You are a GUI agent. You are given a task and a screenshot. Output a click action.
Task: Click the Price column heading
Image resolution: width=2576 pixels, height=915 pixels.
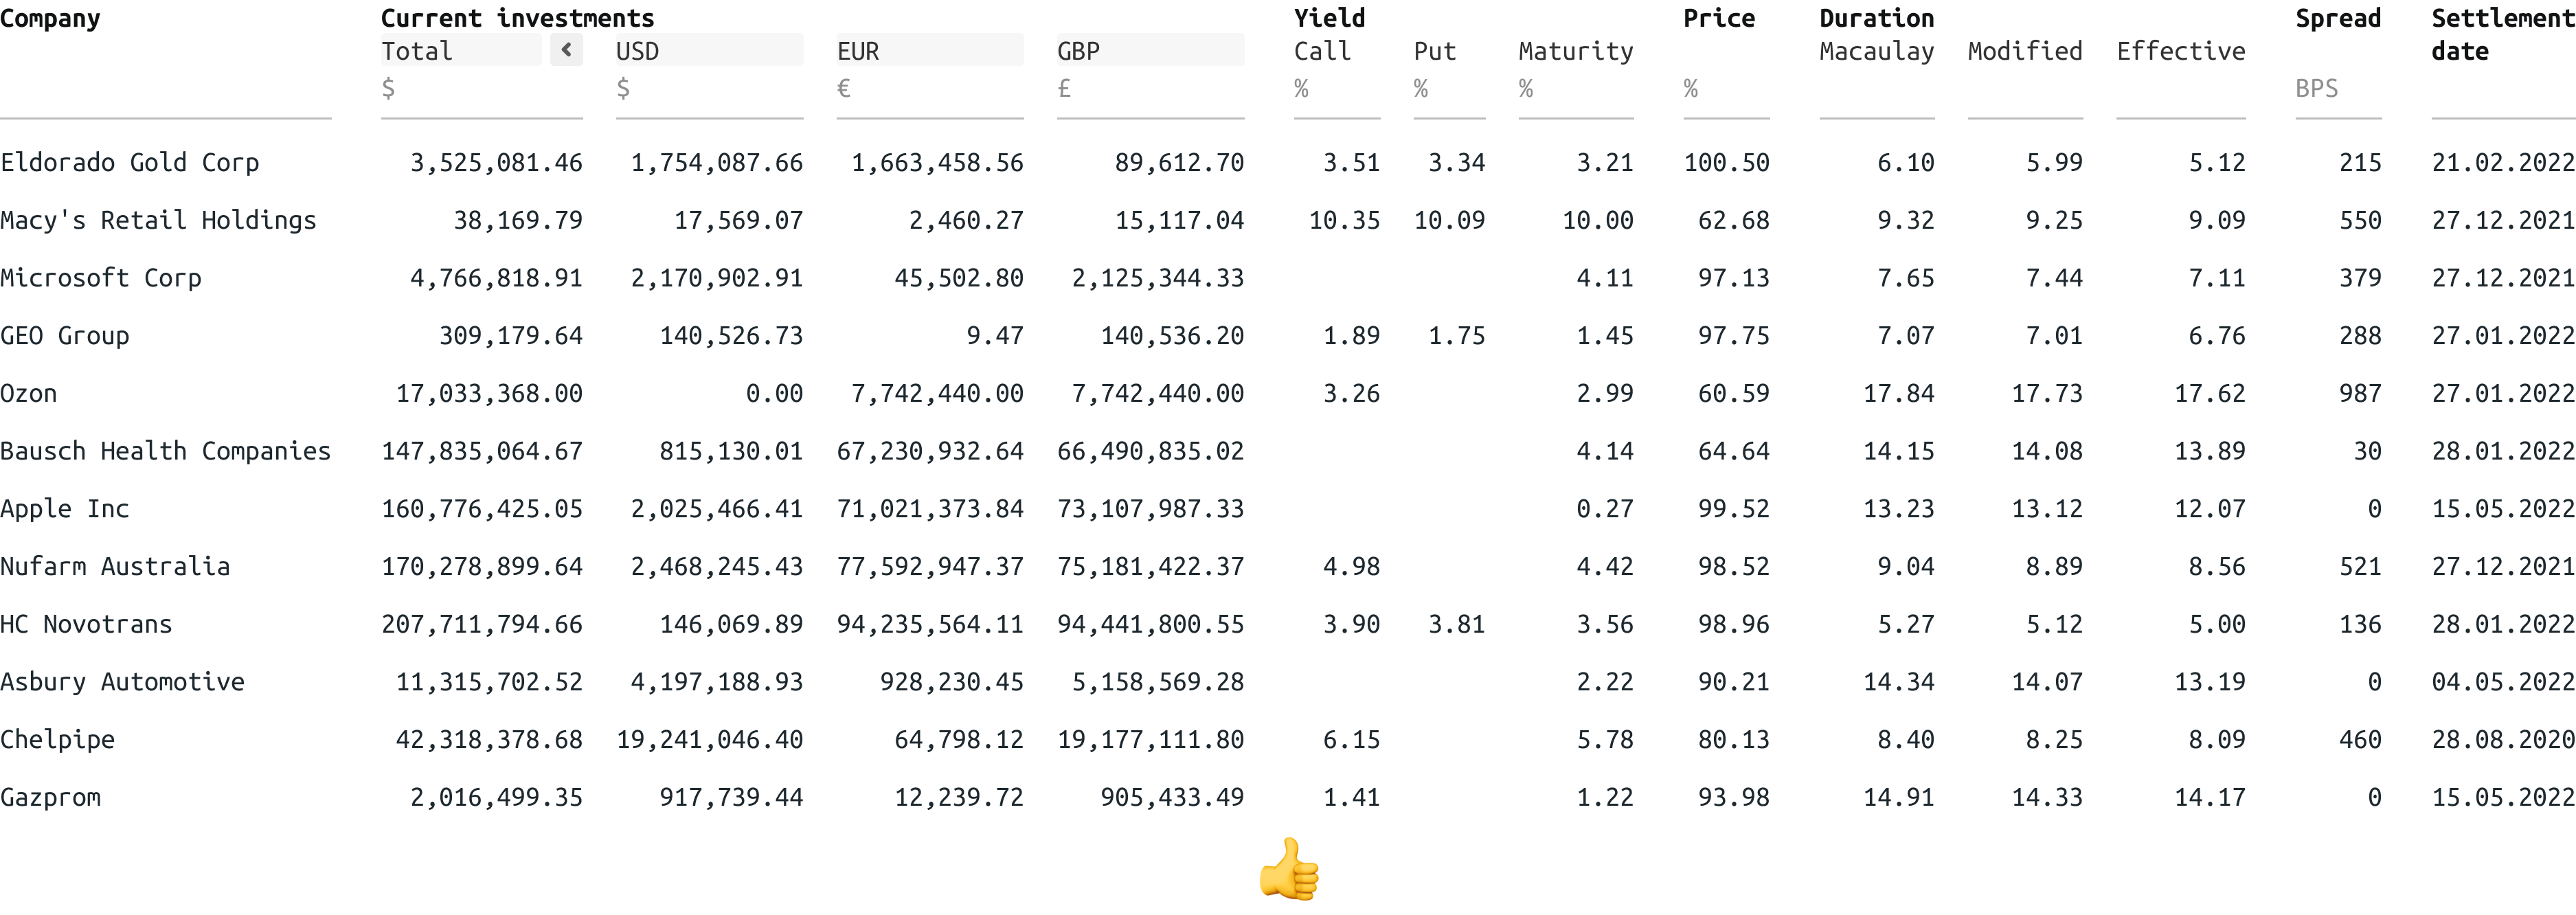pyautogui.click(x=1719, y=18)
